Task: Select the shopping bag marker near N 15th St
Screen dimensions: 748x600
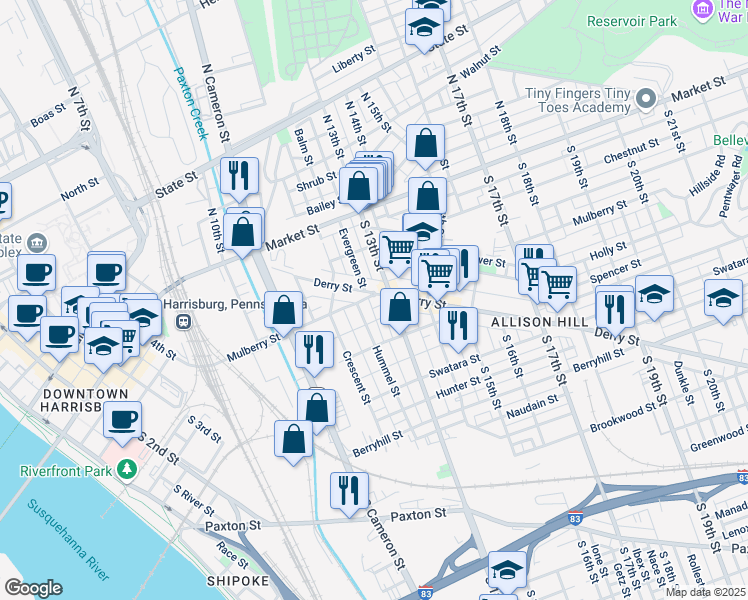Action: (x=426, y=146)
